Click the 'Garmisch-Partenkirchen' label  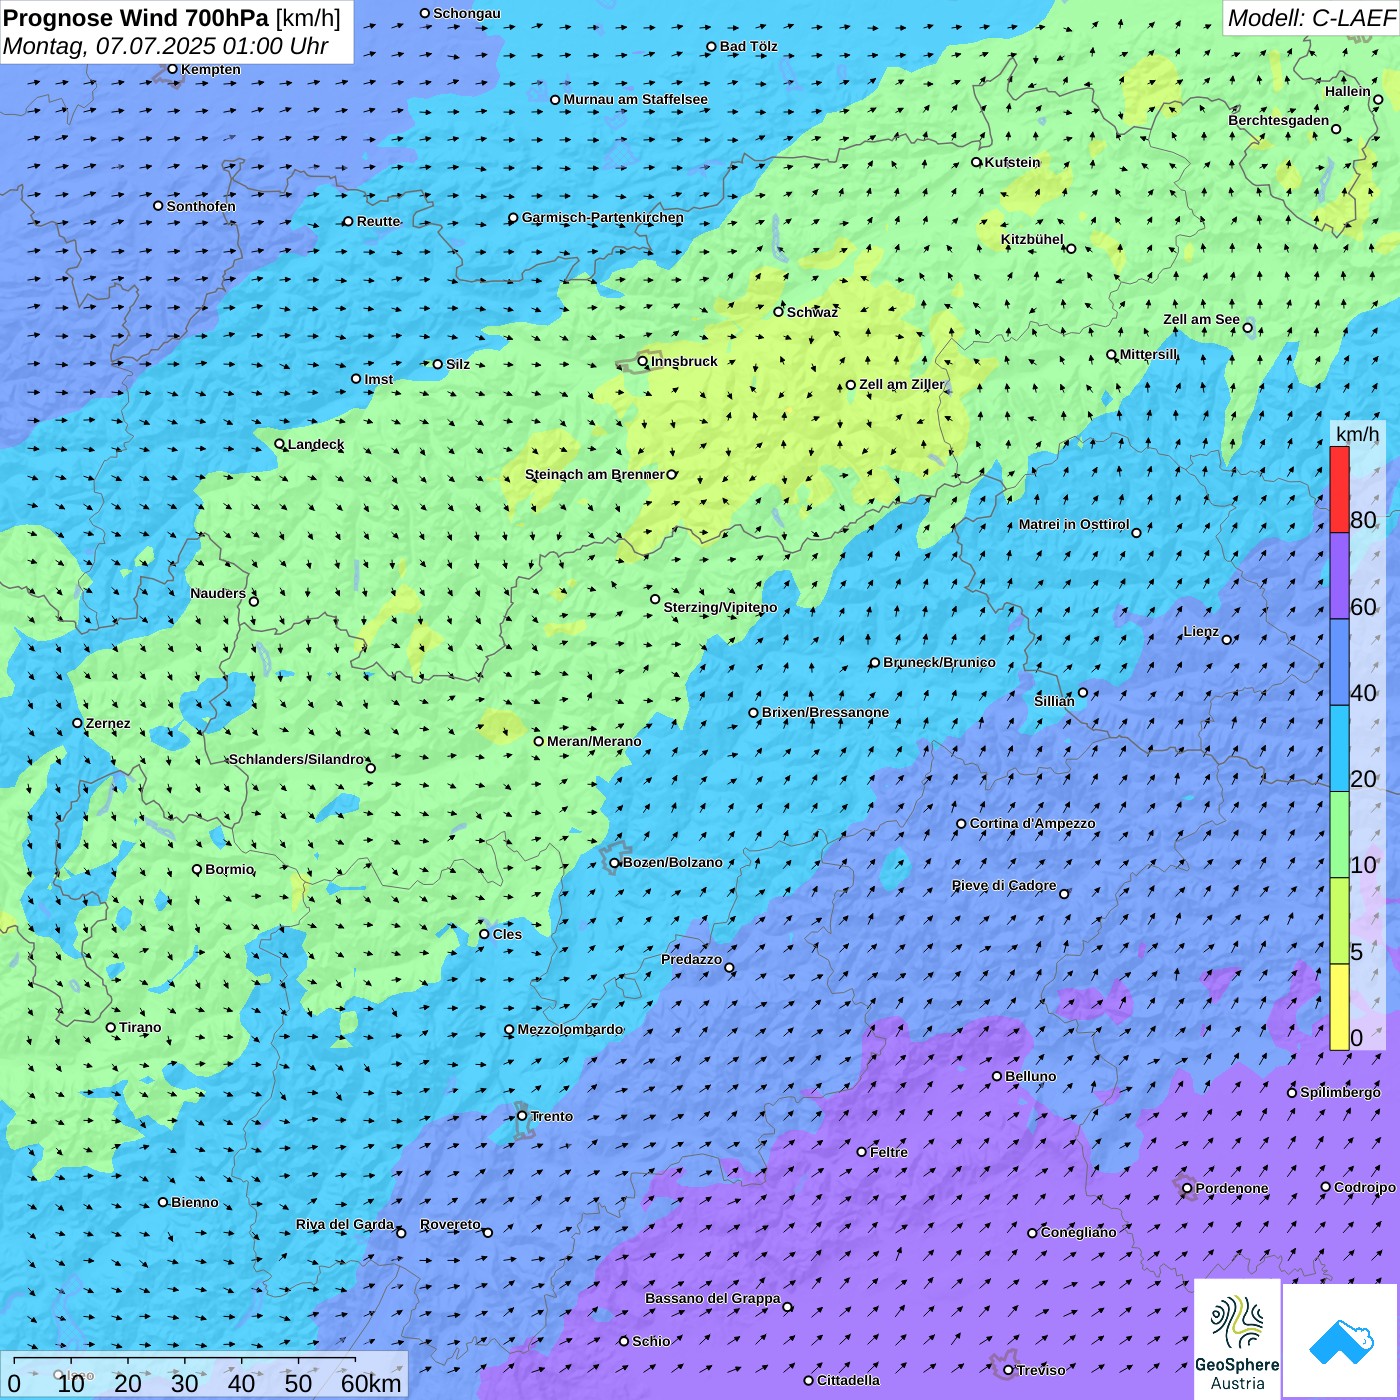603,217
